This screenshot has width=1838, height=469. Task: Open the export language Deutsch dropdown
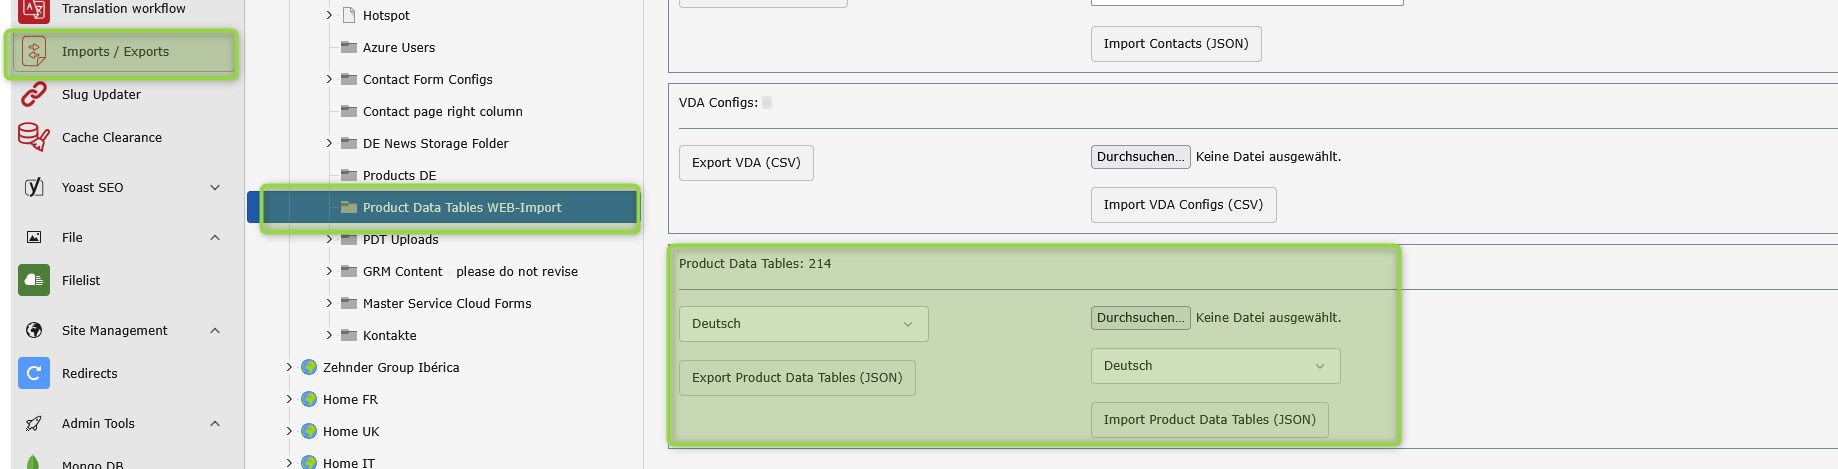[803, 324]
